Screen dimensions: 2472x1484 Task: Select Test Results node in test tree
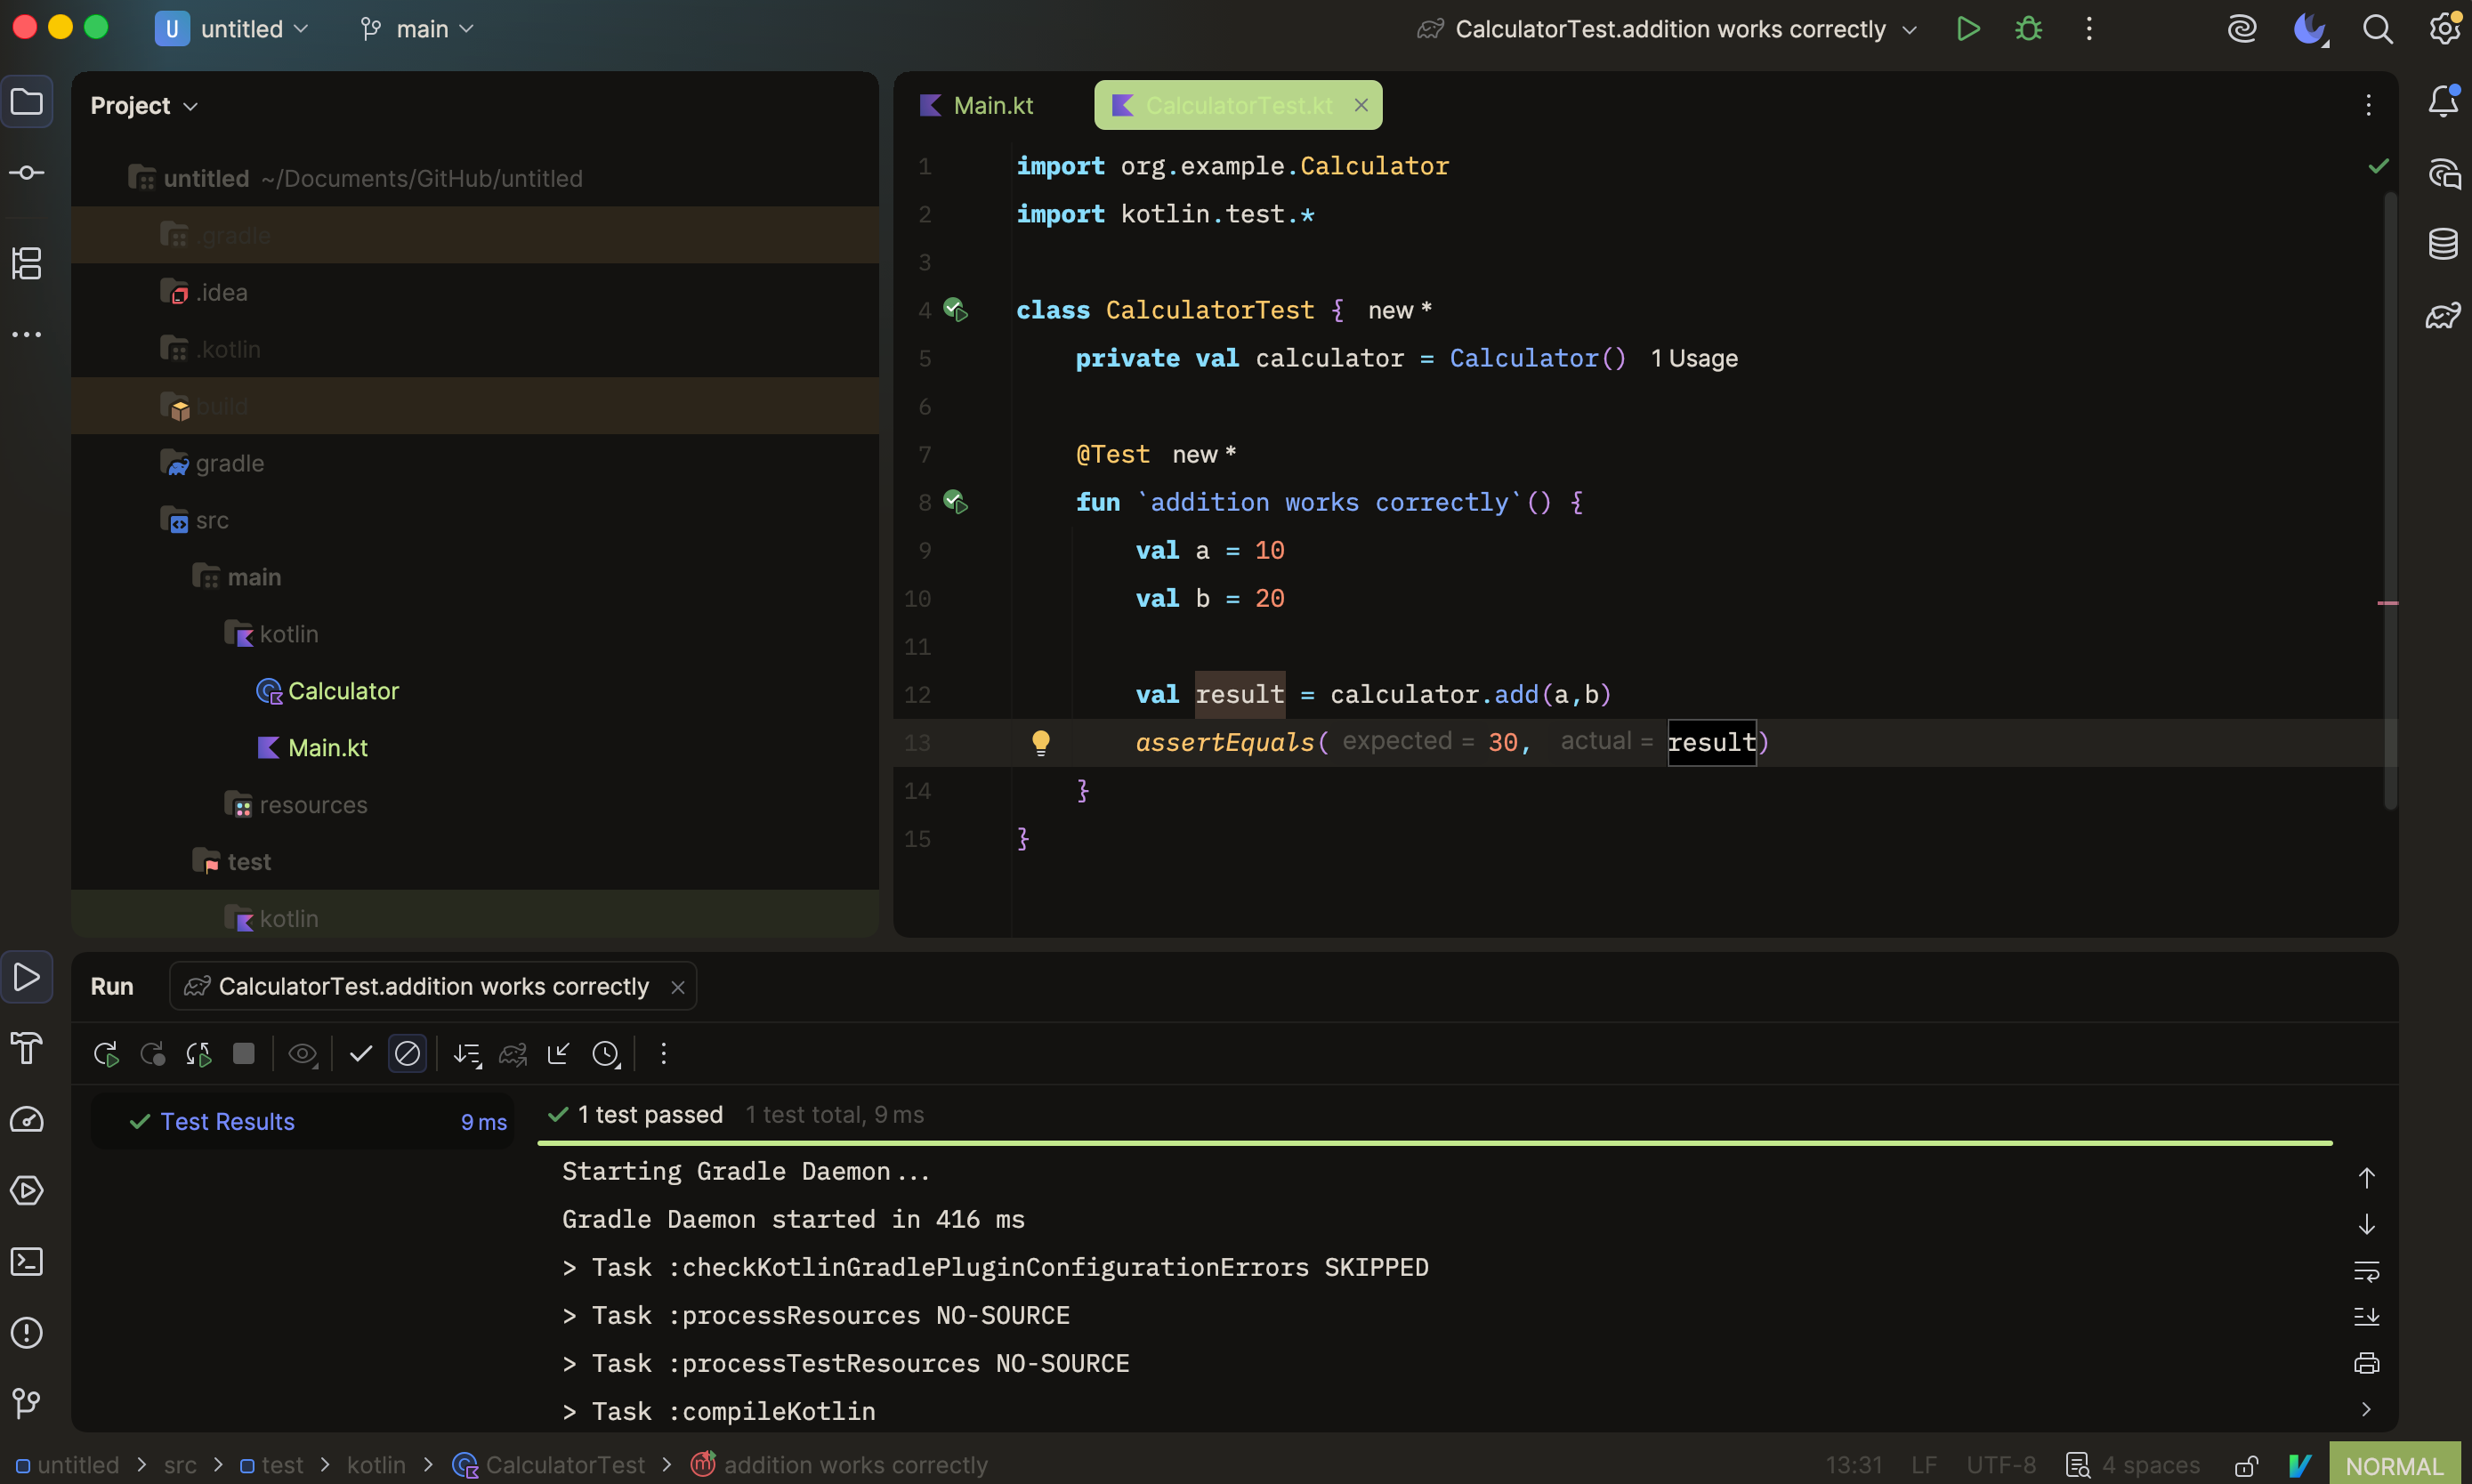302,1122
